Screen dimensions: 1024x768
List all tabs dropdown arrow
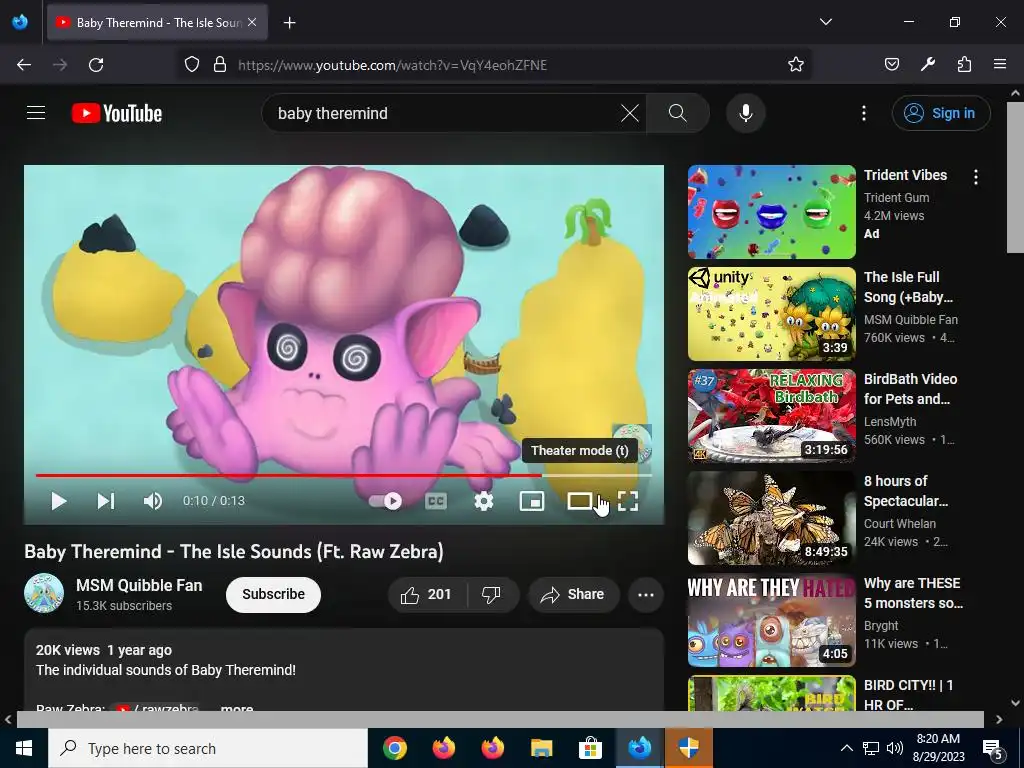[825, 22]
